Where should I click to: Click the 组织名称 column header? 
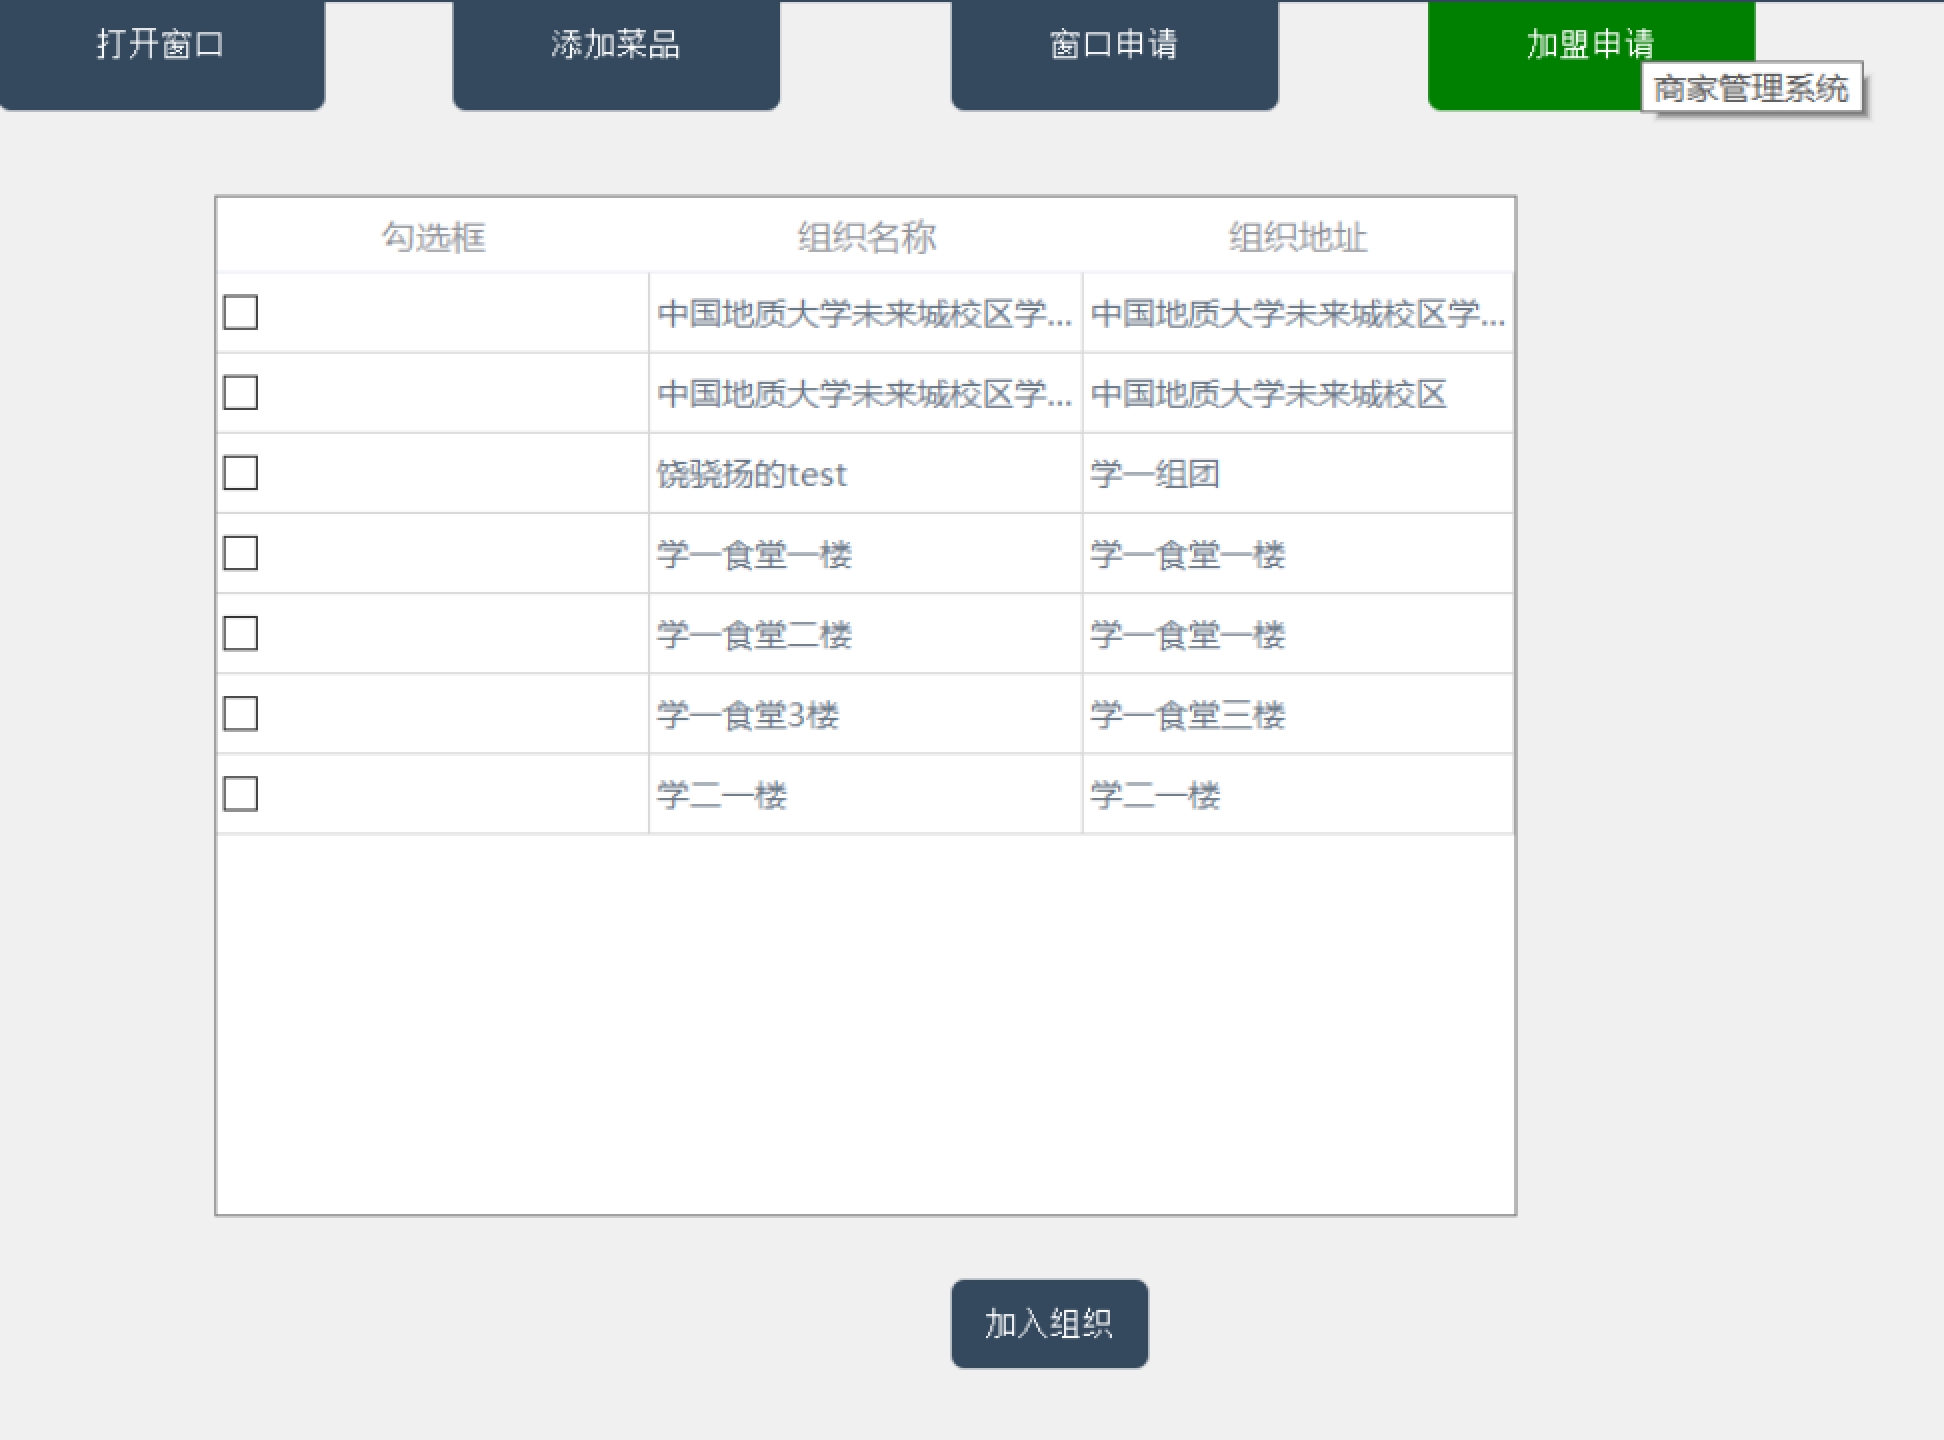pos(866,237)
